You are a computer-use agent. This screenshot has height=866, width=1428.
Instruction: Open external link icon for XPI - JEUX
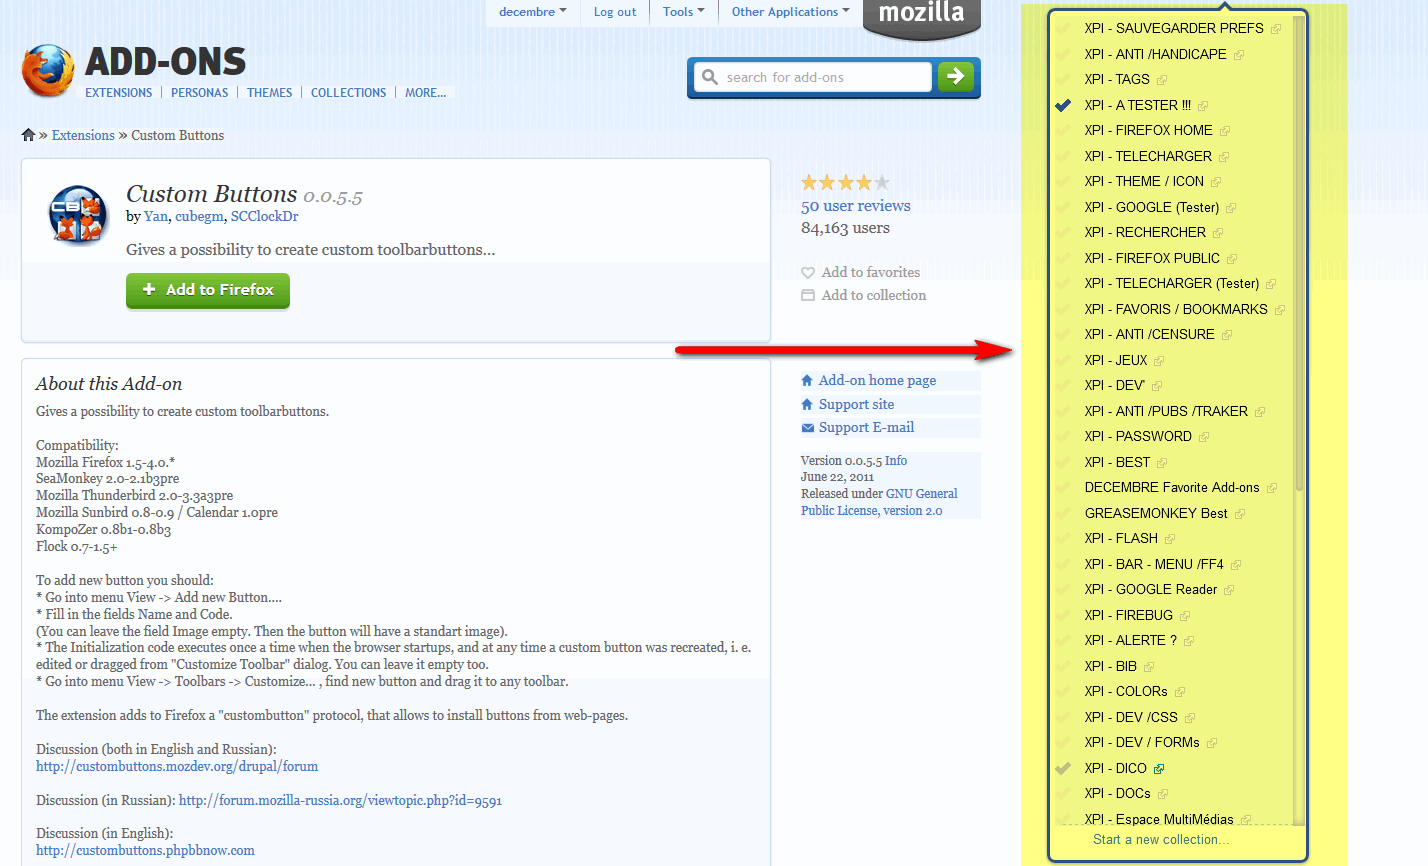click(x=1160, y=361)
